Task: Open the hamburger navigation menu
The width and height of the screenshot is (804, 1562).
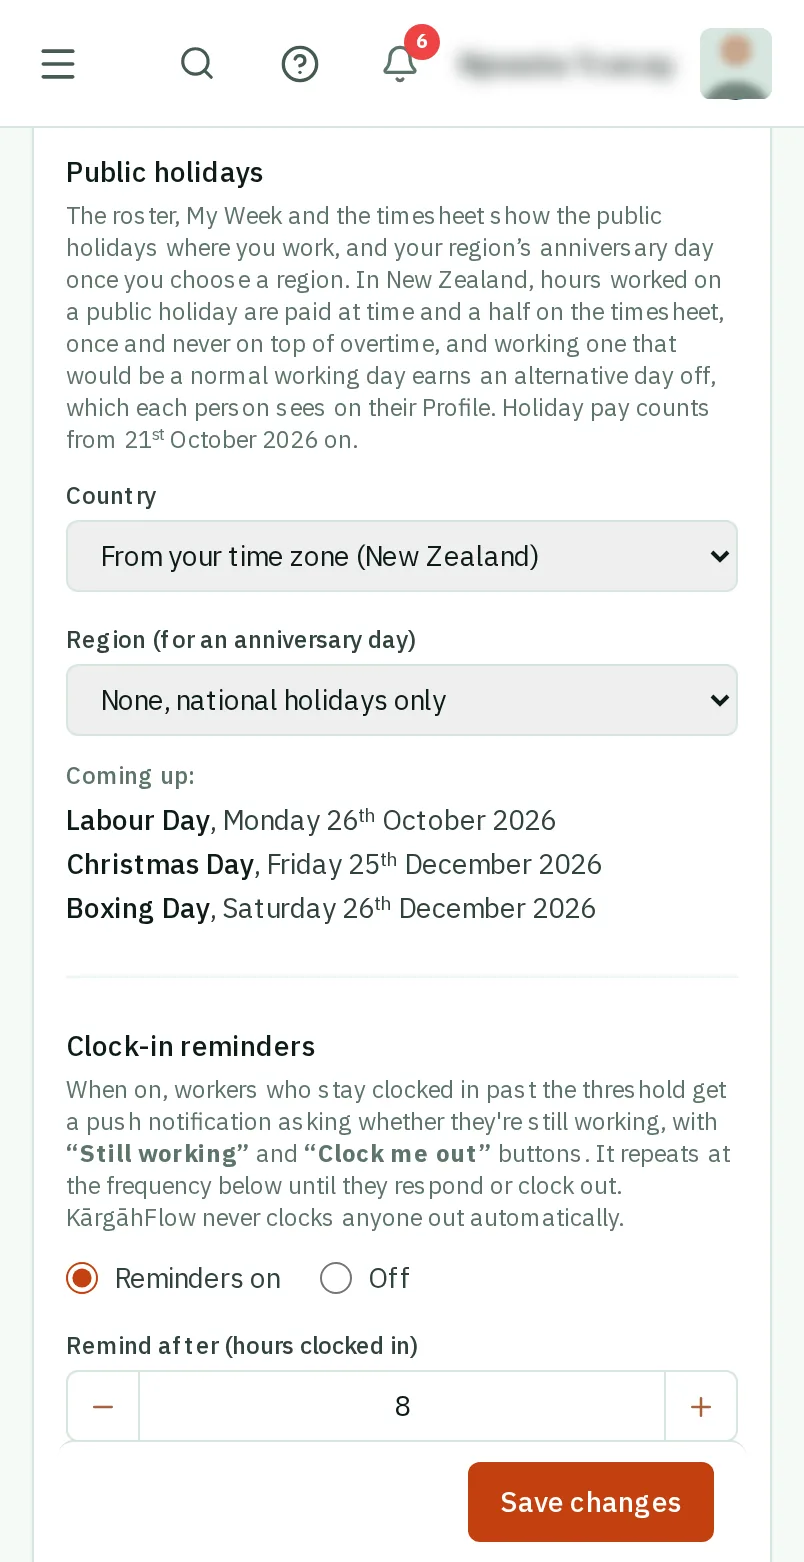Action: (x=58, y=64)
